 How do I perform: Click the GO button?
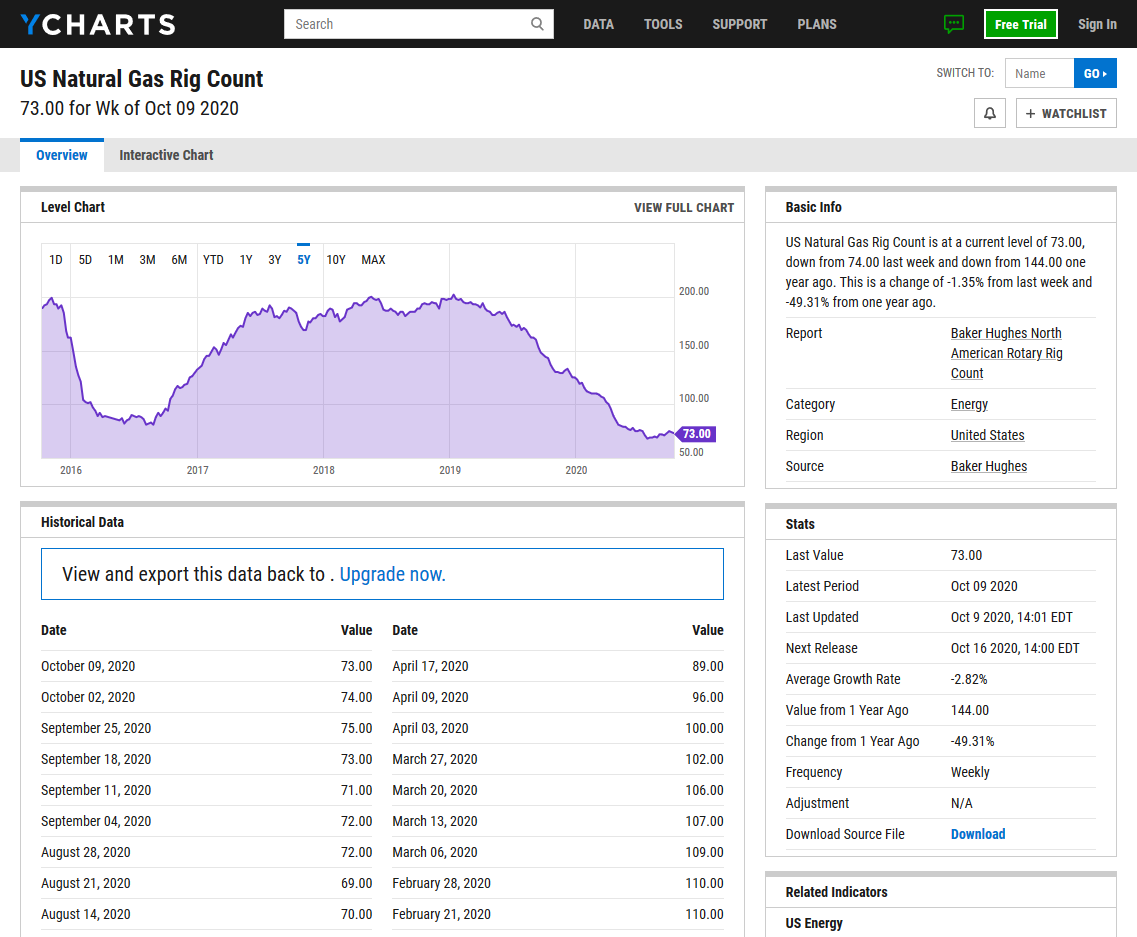pyautogui.click(x=1095, y=73)
